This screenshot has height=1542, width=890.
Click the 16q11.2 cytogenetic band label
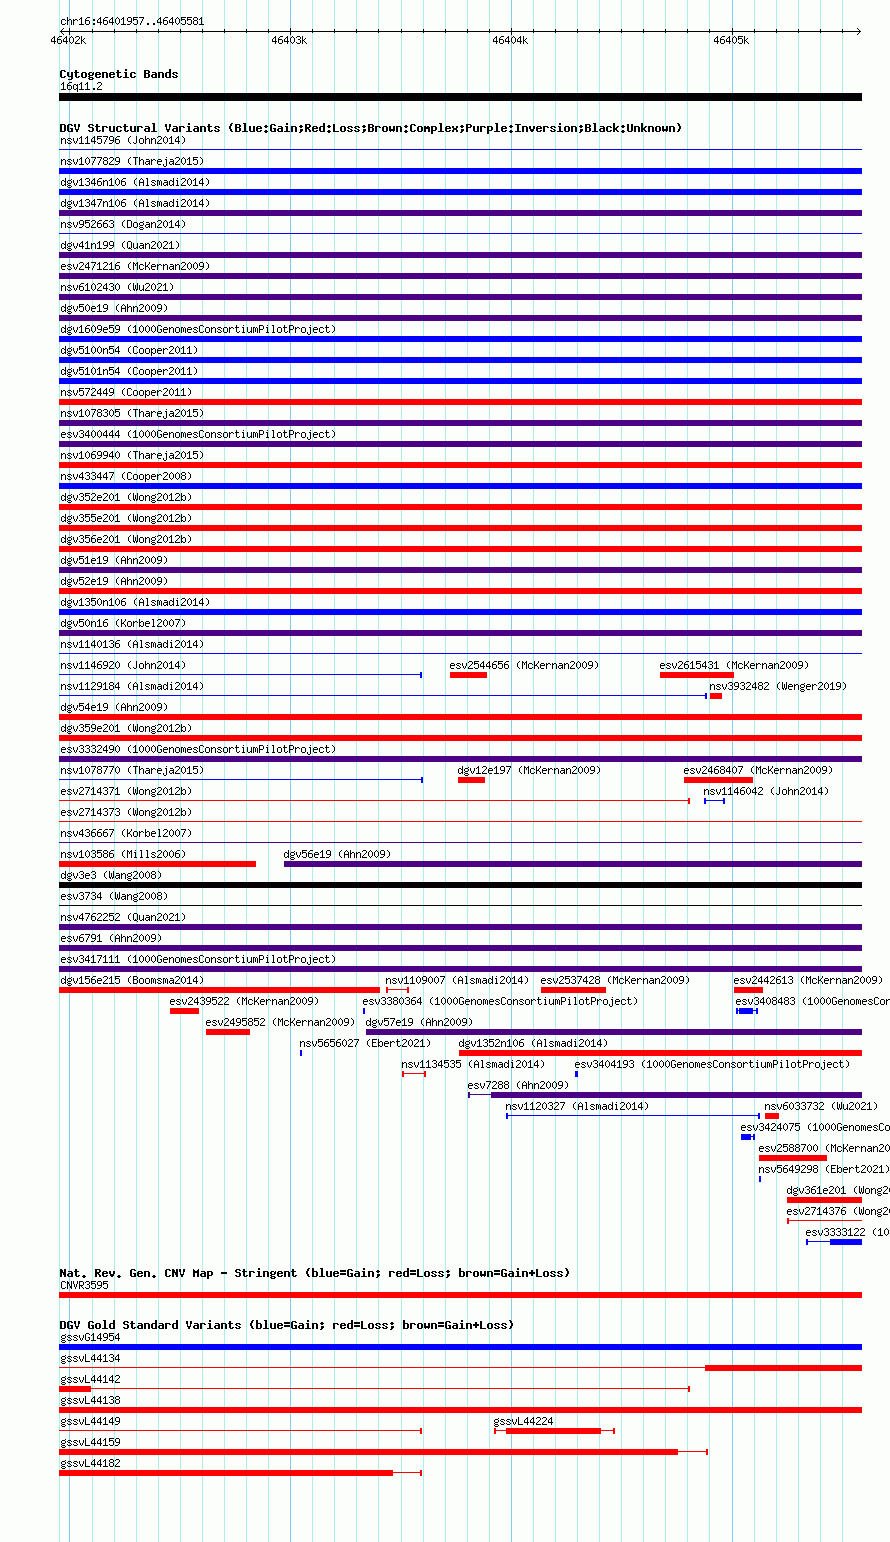tap(81, 86)
